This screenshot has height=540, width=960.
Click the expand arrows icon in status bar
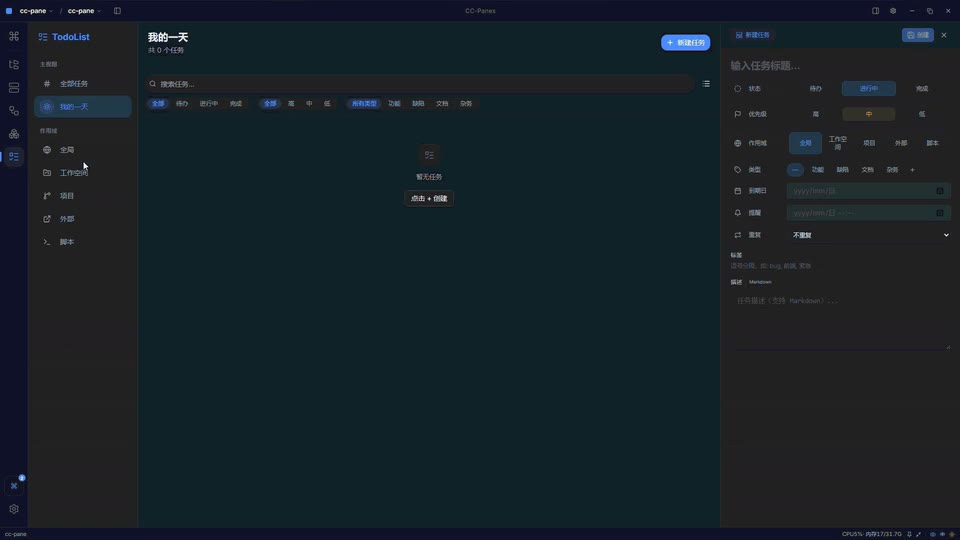click(918, 534)
